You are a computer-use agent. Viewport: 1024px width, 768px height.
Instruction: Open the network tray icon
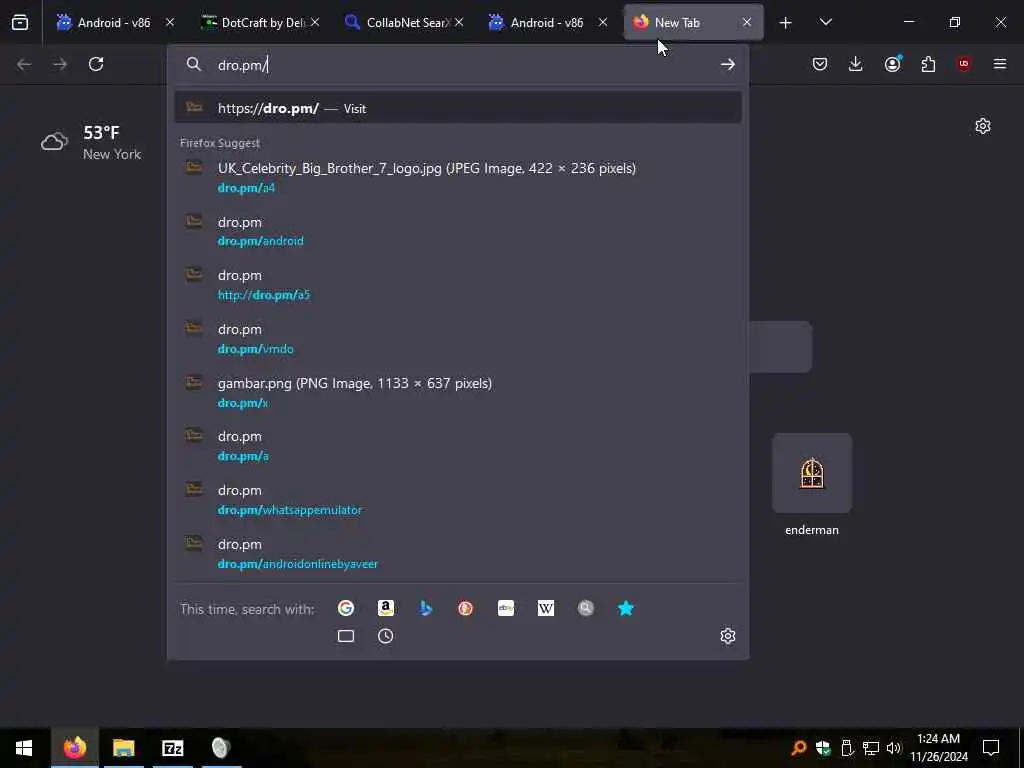[x=871, y=748]
